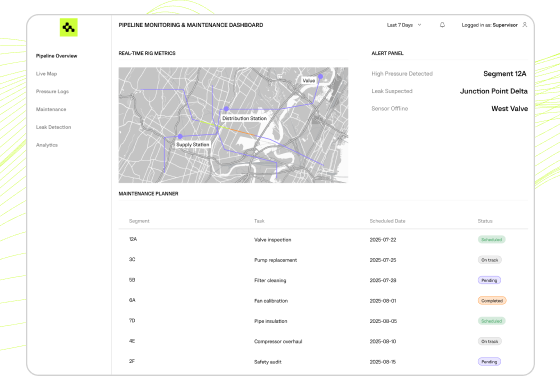Sort by Scheduled Date column header

click(388, 221)
